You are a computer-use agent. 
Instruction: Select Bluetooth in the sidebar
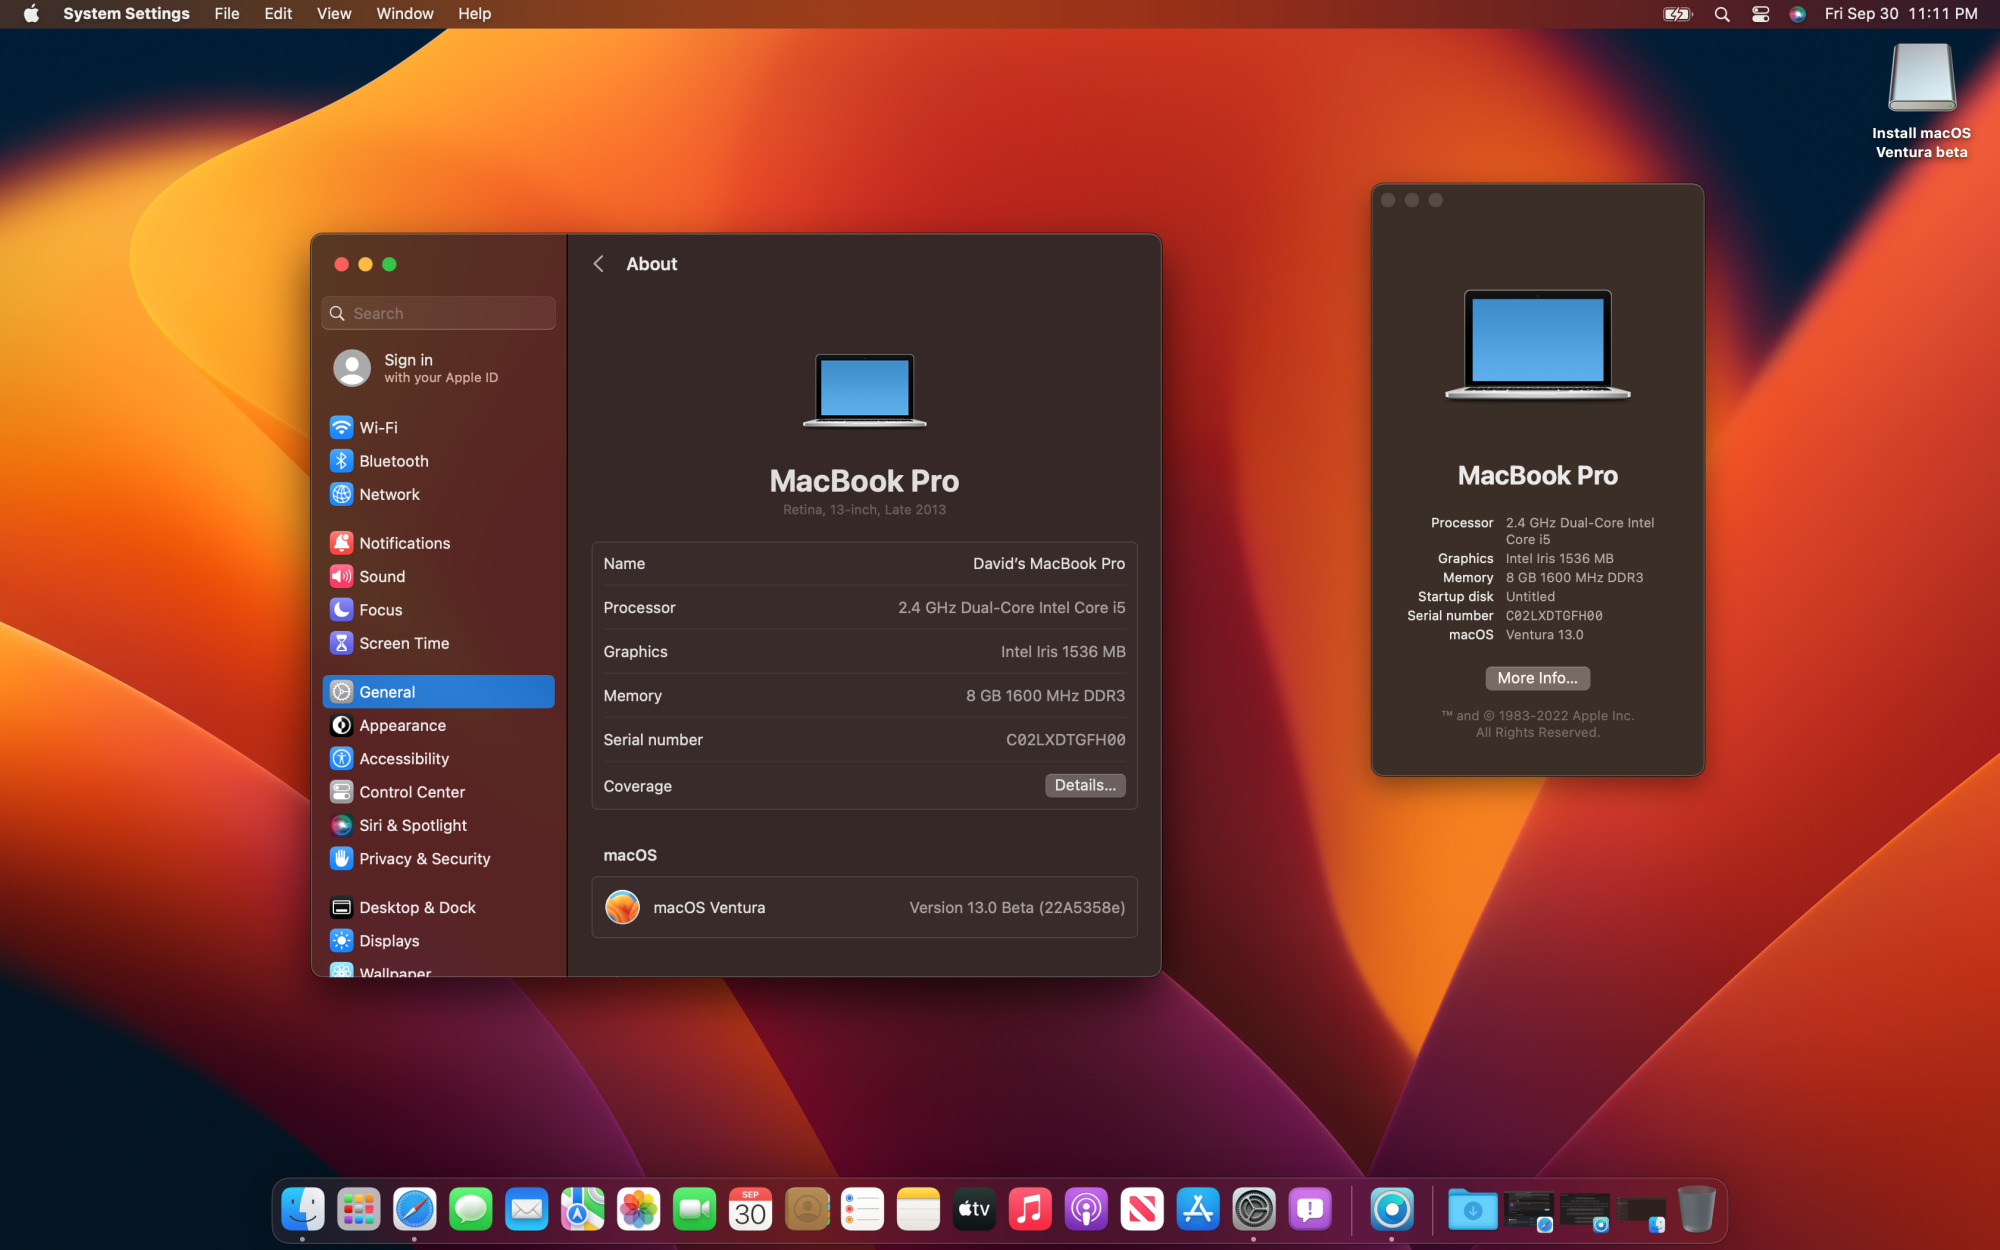[x=393, y=461]
